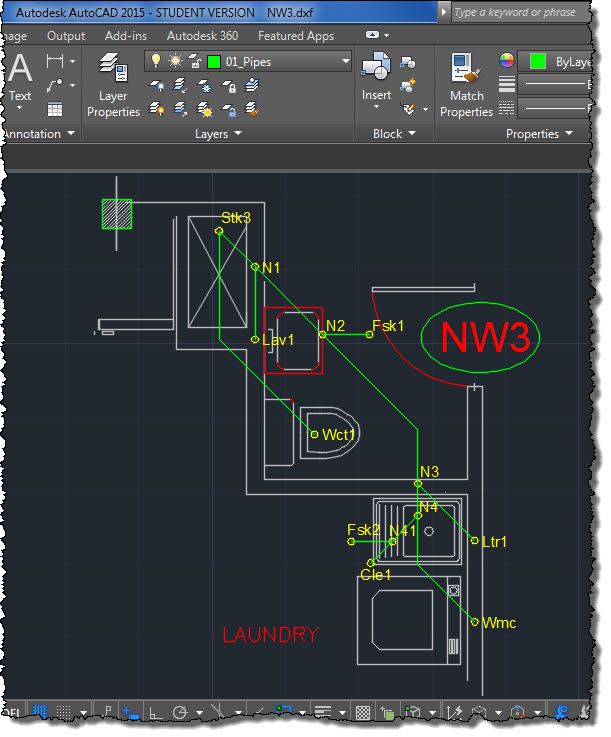611x737 pixels.
Task: Expand the Properties panel title arrow
Action: coord(569,133)
